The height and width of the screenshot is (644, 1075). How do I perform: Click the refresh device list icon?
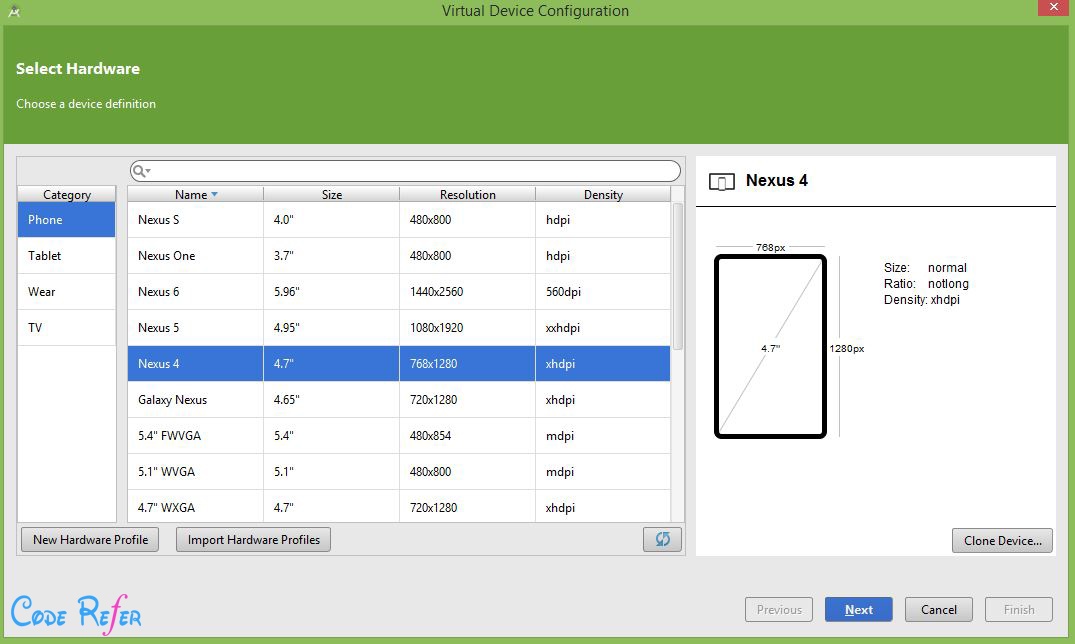pyautogui.click(x=662, y=539)
